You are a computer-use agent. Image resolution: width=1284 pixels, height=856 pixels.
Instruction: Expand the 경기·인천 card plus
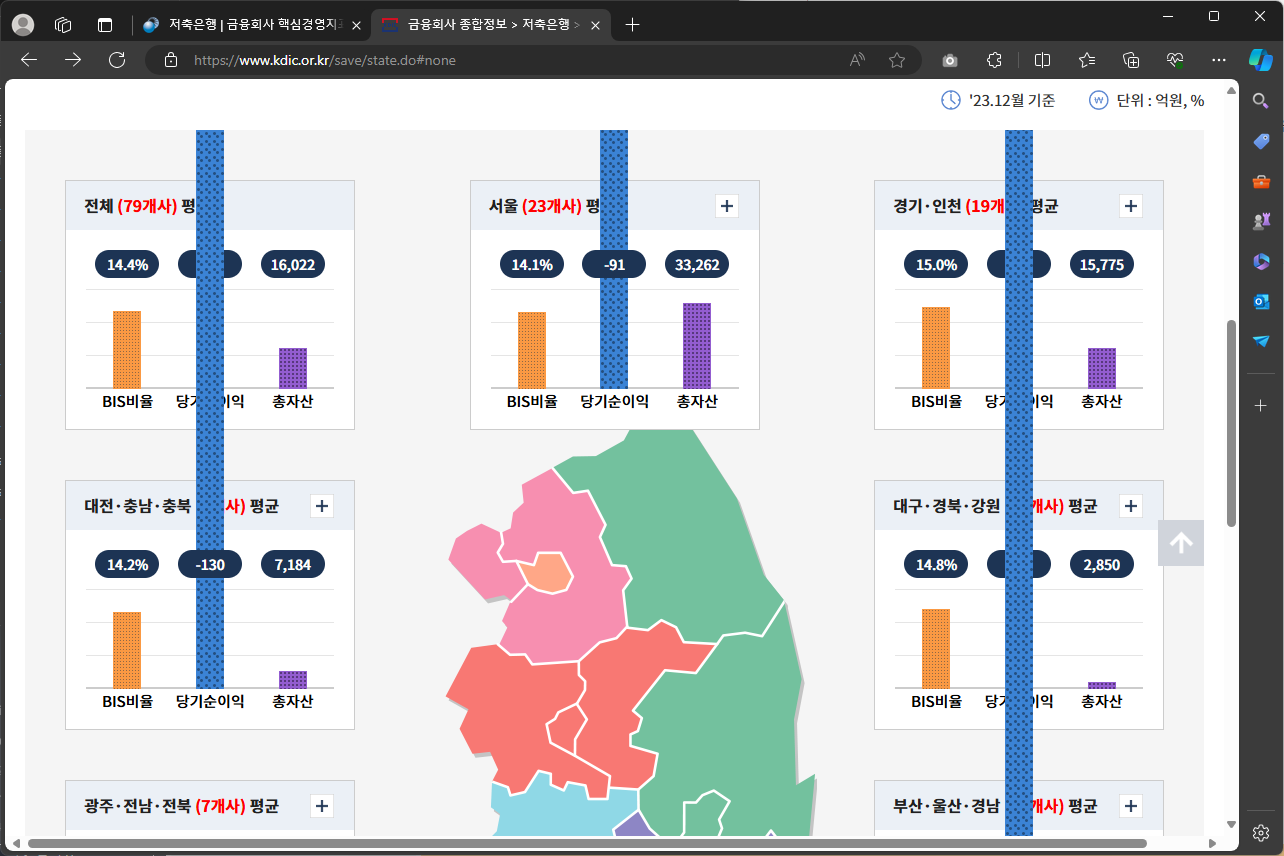(1131, 206)
